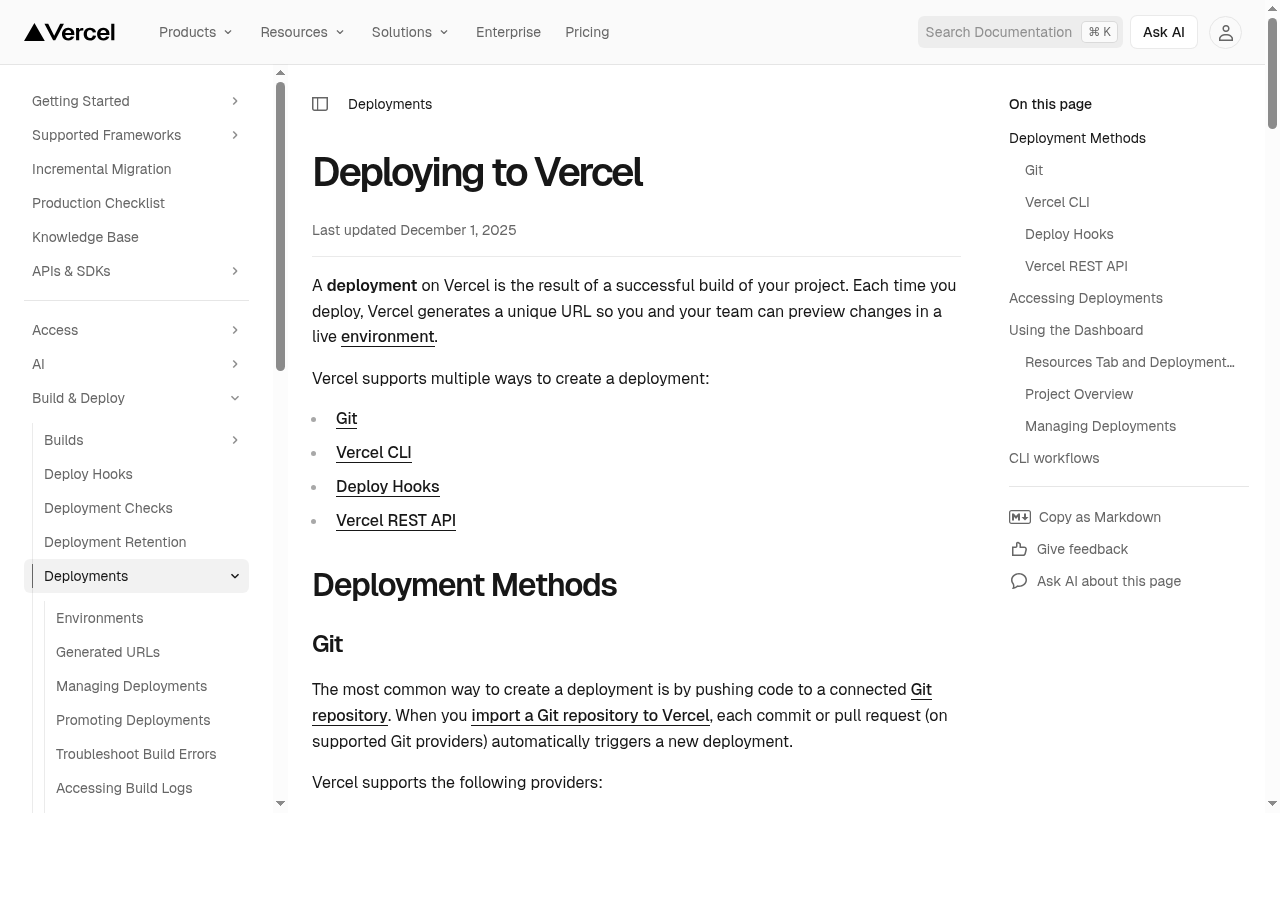The image size is (1280, 900).
Task: Expand the Builds subsection chevron
Action: point(235,440)
